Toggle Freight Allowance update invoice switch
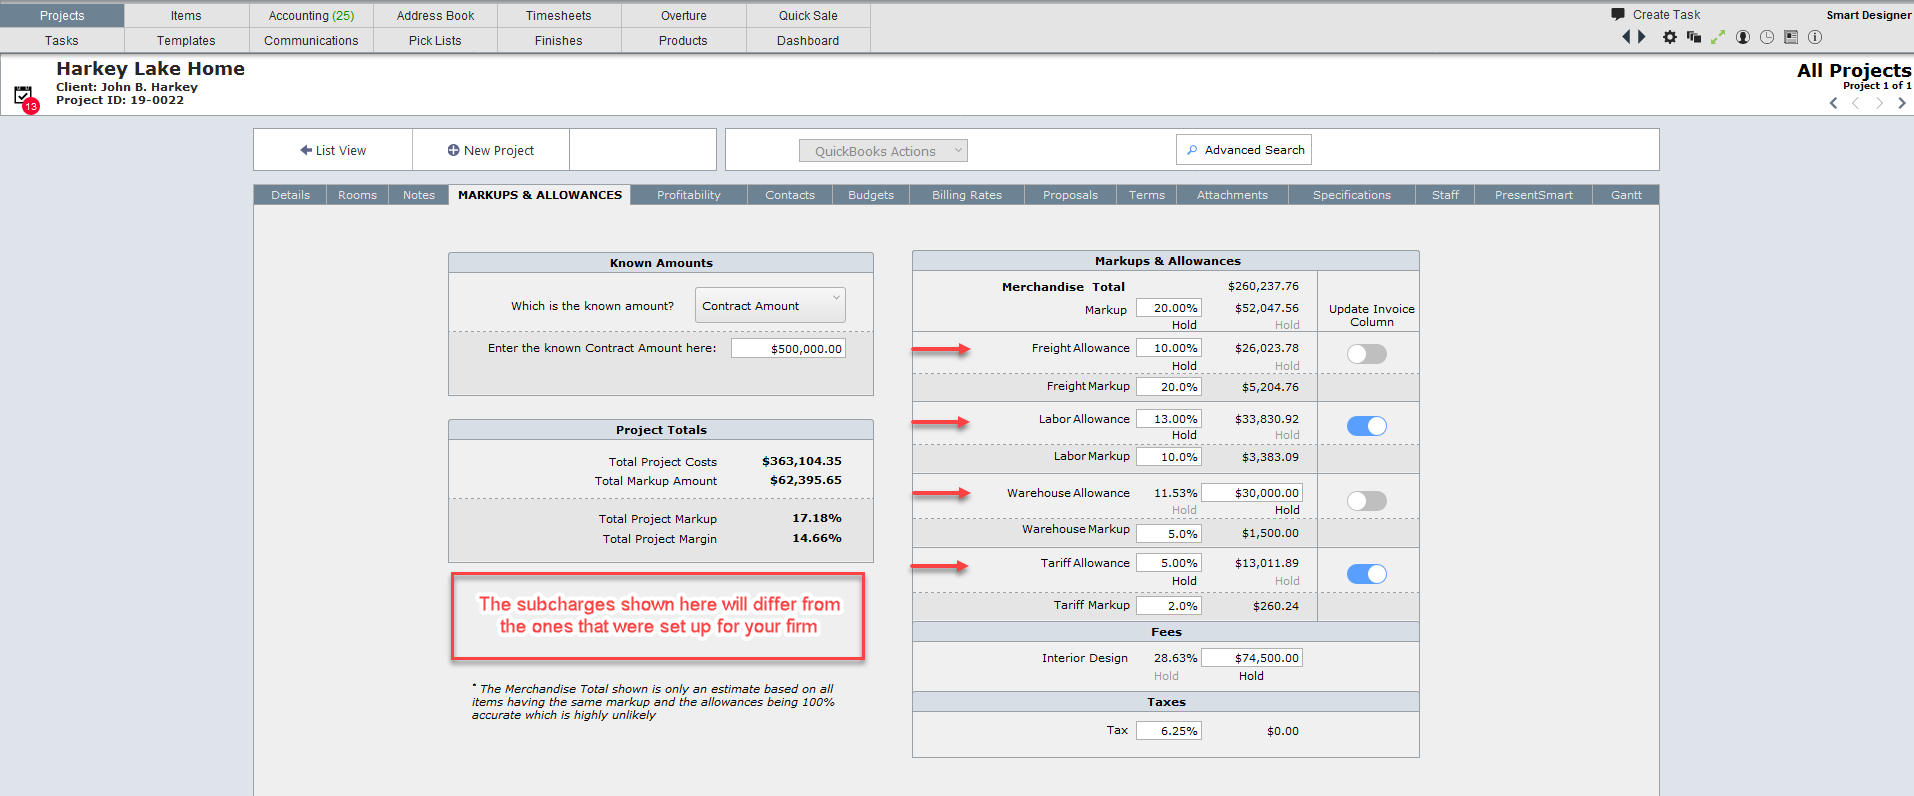 pyautogui.click(x=1367, y=354)
